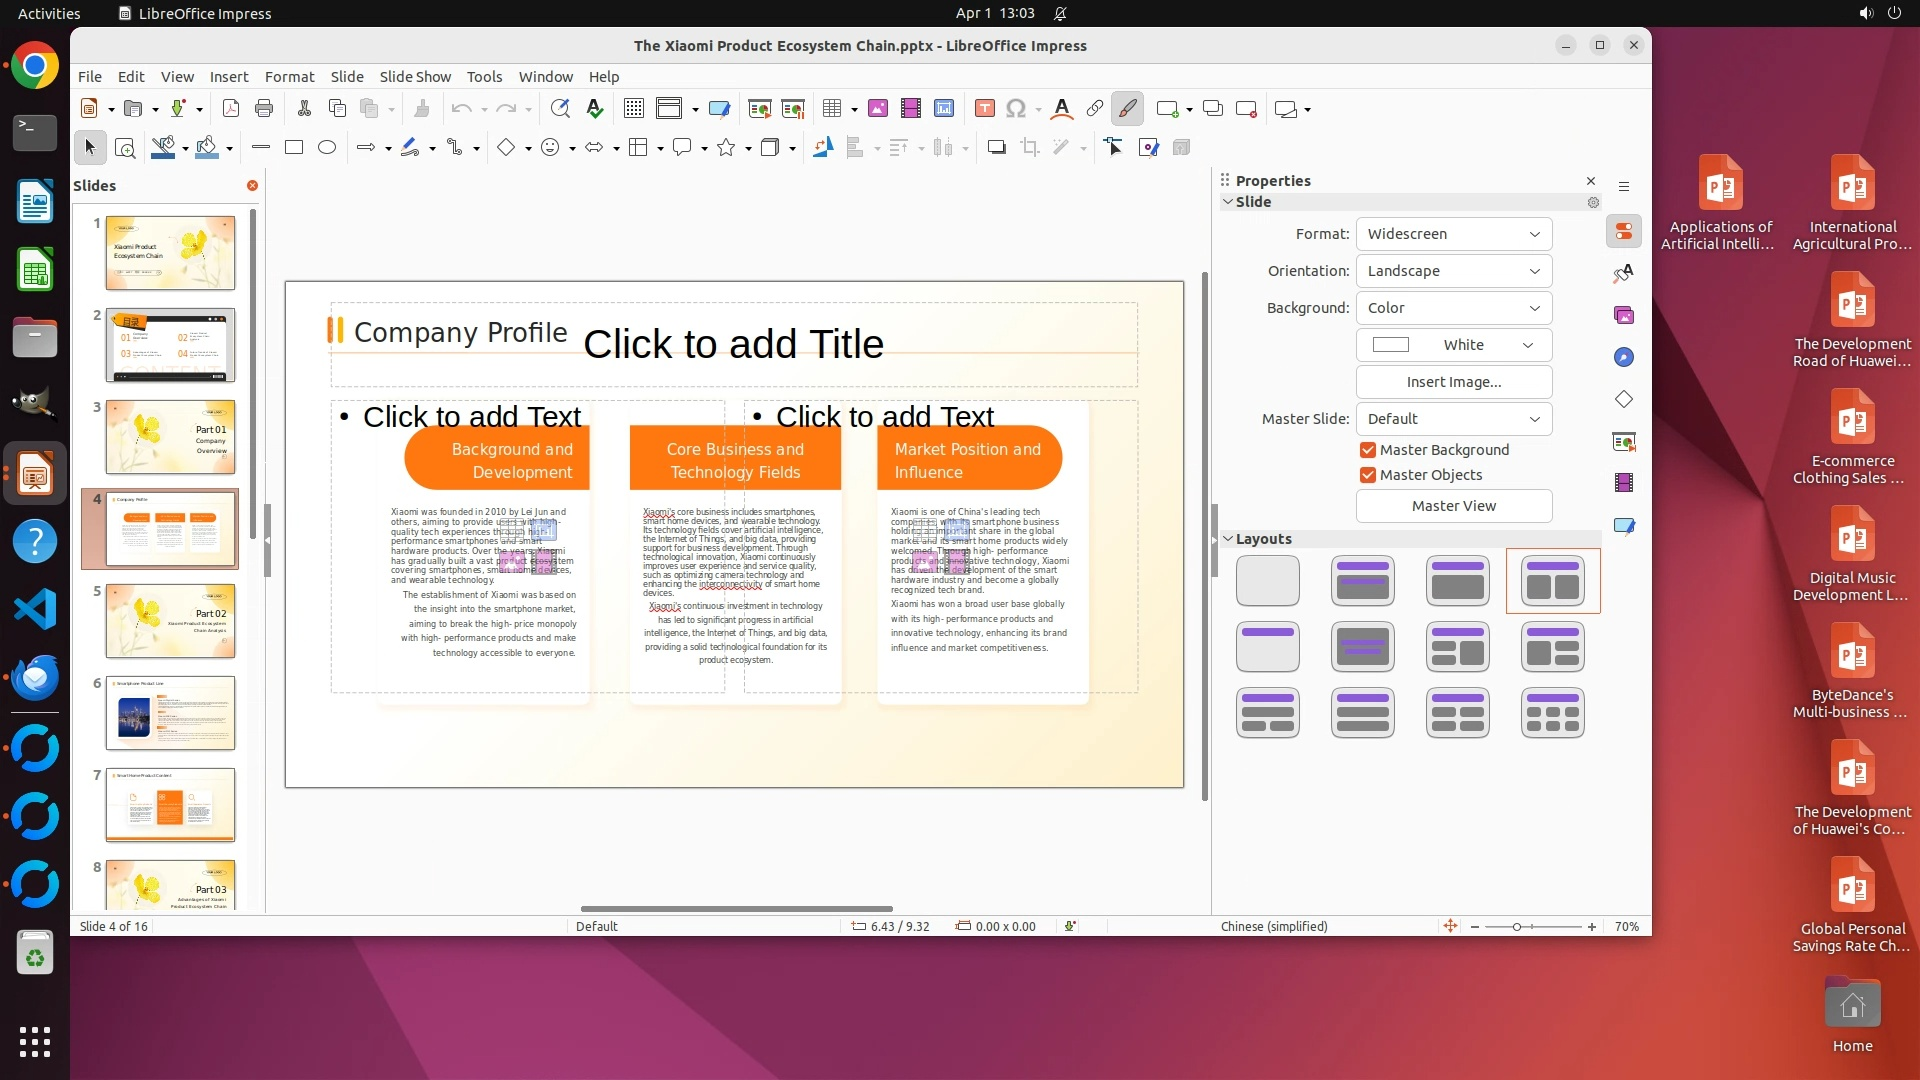Image resolution: width=1920 pixels, height=1080 pixels.
Task: Select the Ellipse drawing tool
Action: [x=326, y=148]
